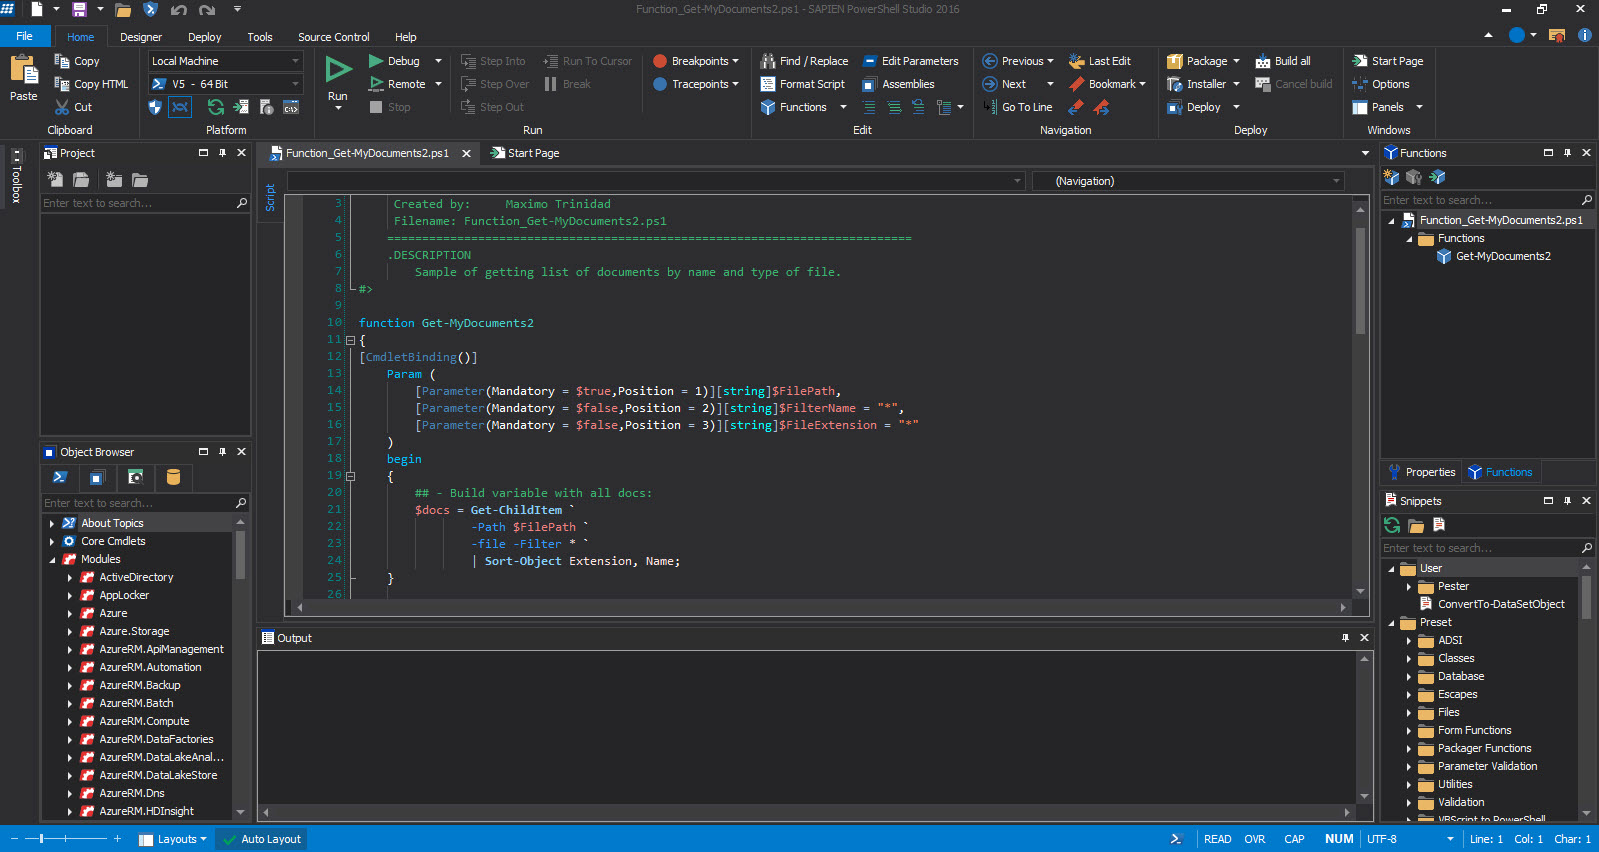The width and height of the screenshot is (1599, 852).
Task: Switch to the Deploy ribbon tab
Action: point(205,37)
